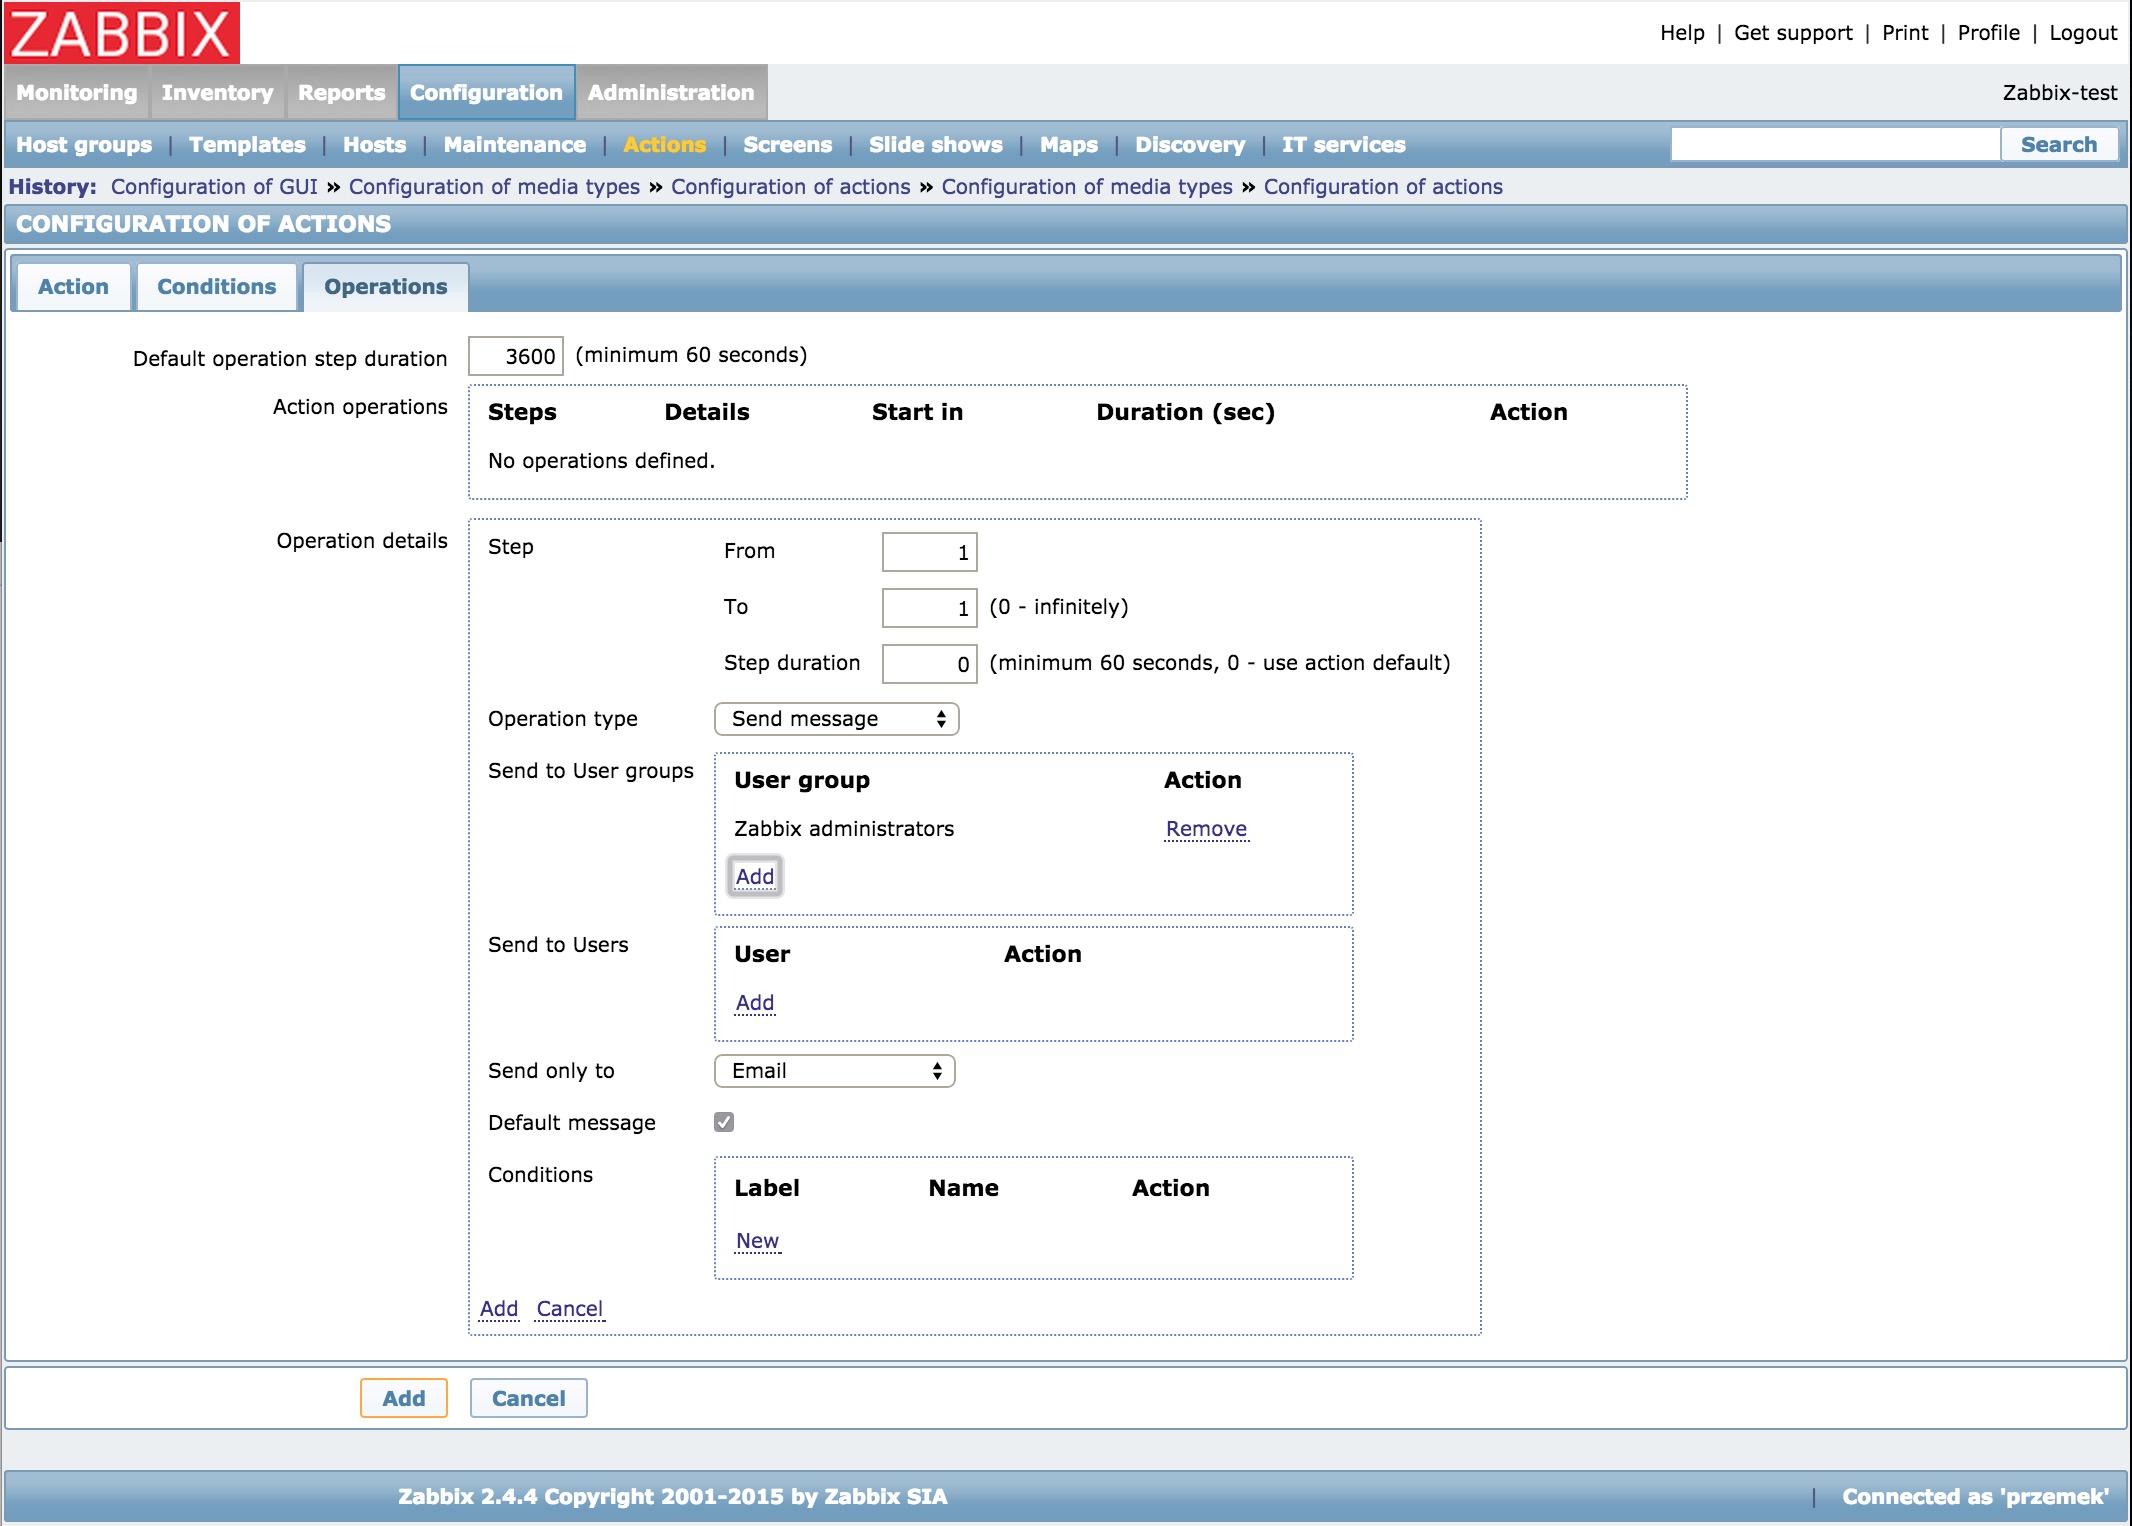The image size is (2132, 1526).
Task: Switch to the Conditions tab
Action: [x=216, y=287]
